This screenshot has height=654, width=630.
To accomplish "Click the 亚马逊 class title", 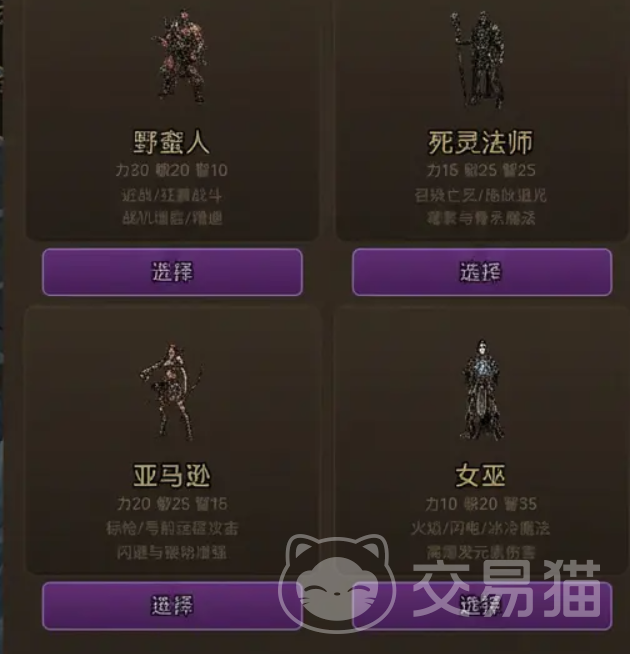I will click(171, 476).
